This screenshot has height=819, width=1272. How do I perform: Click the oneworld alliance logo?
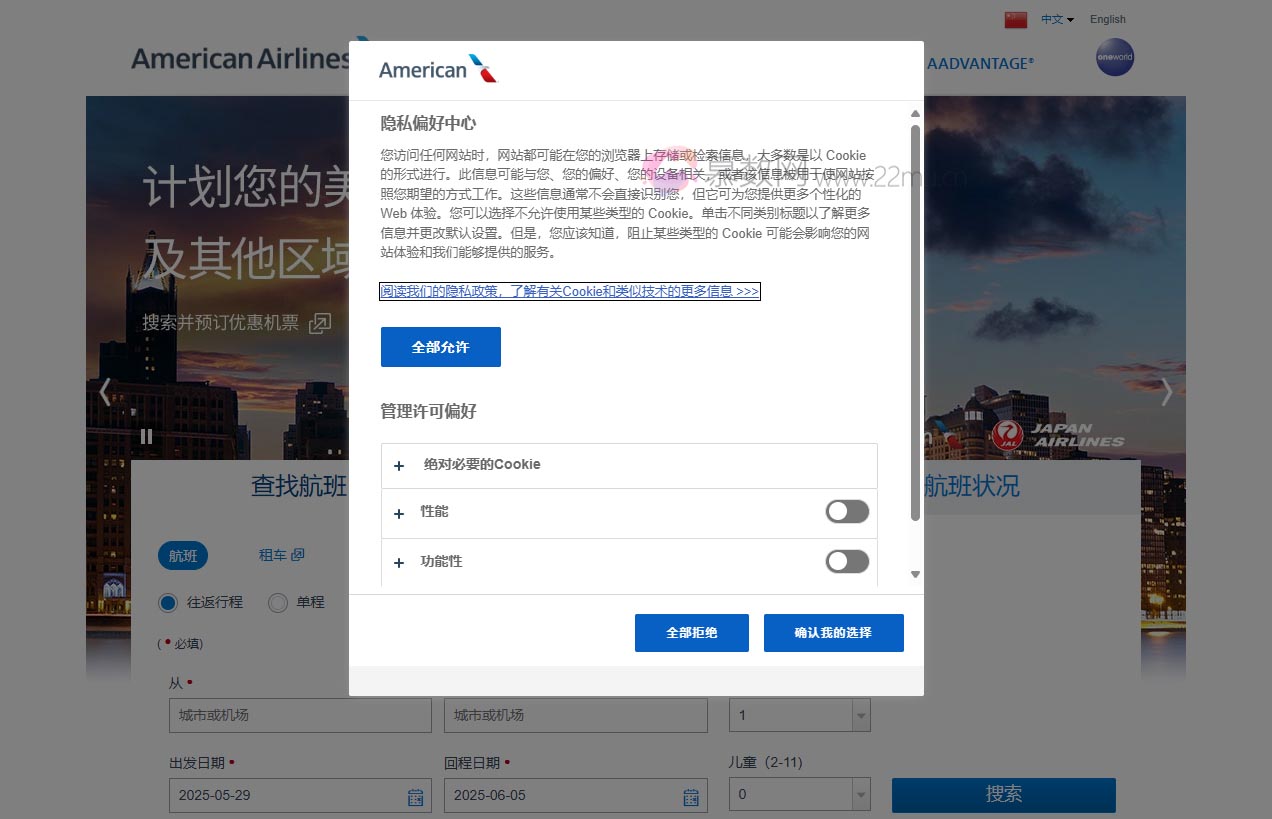tap(1114, 58)
